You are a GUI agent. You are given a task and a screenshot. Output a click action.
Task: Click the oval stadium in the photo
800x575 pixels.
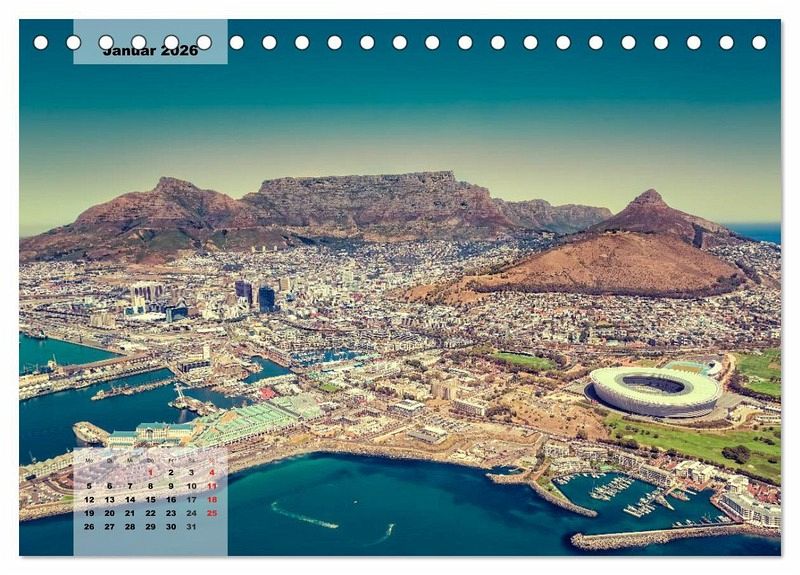pos(655,390)
